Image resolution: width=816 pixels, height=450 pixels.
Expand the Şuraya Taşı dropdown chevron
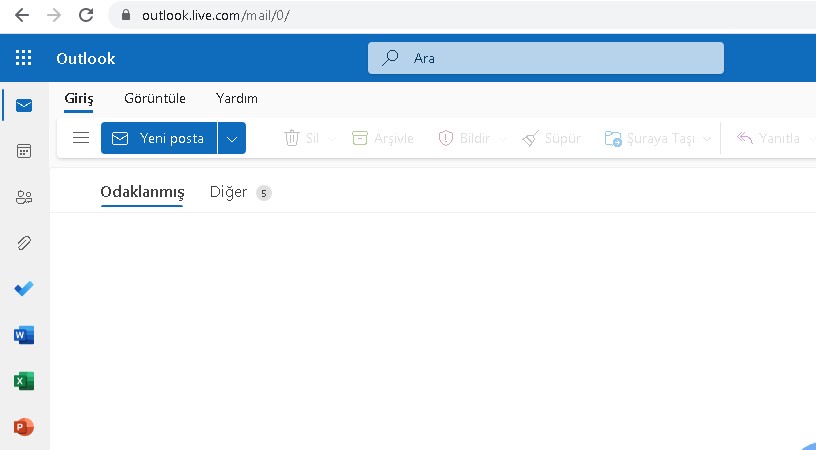coord(708,139)
